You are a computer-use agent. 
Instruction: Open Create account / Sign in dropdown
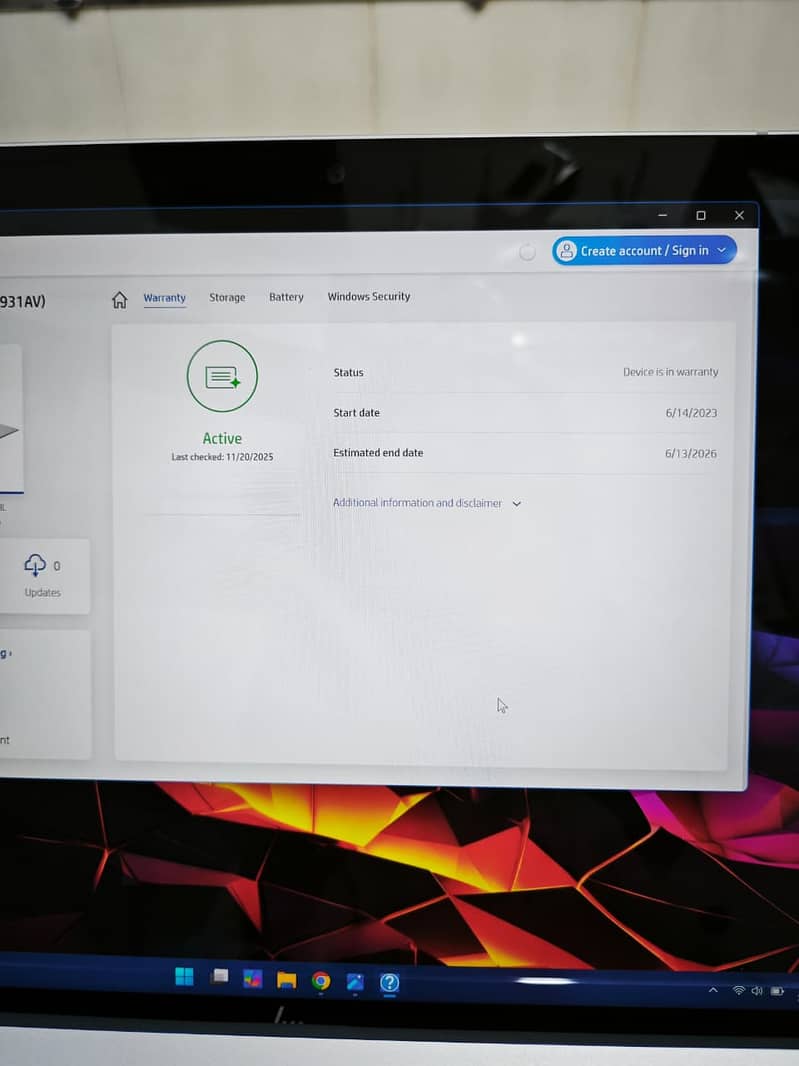[644, 250]
